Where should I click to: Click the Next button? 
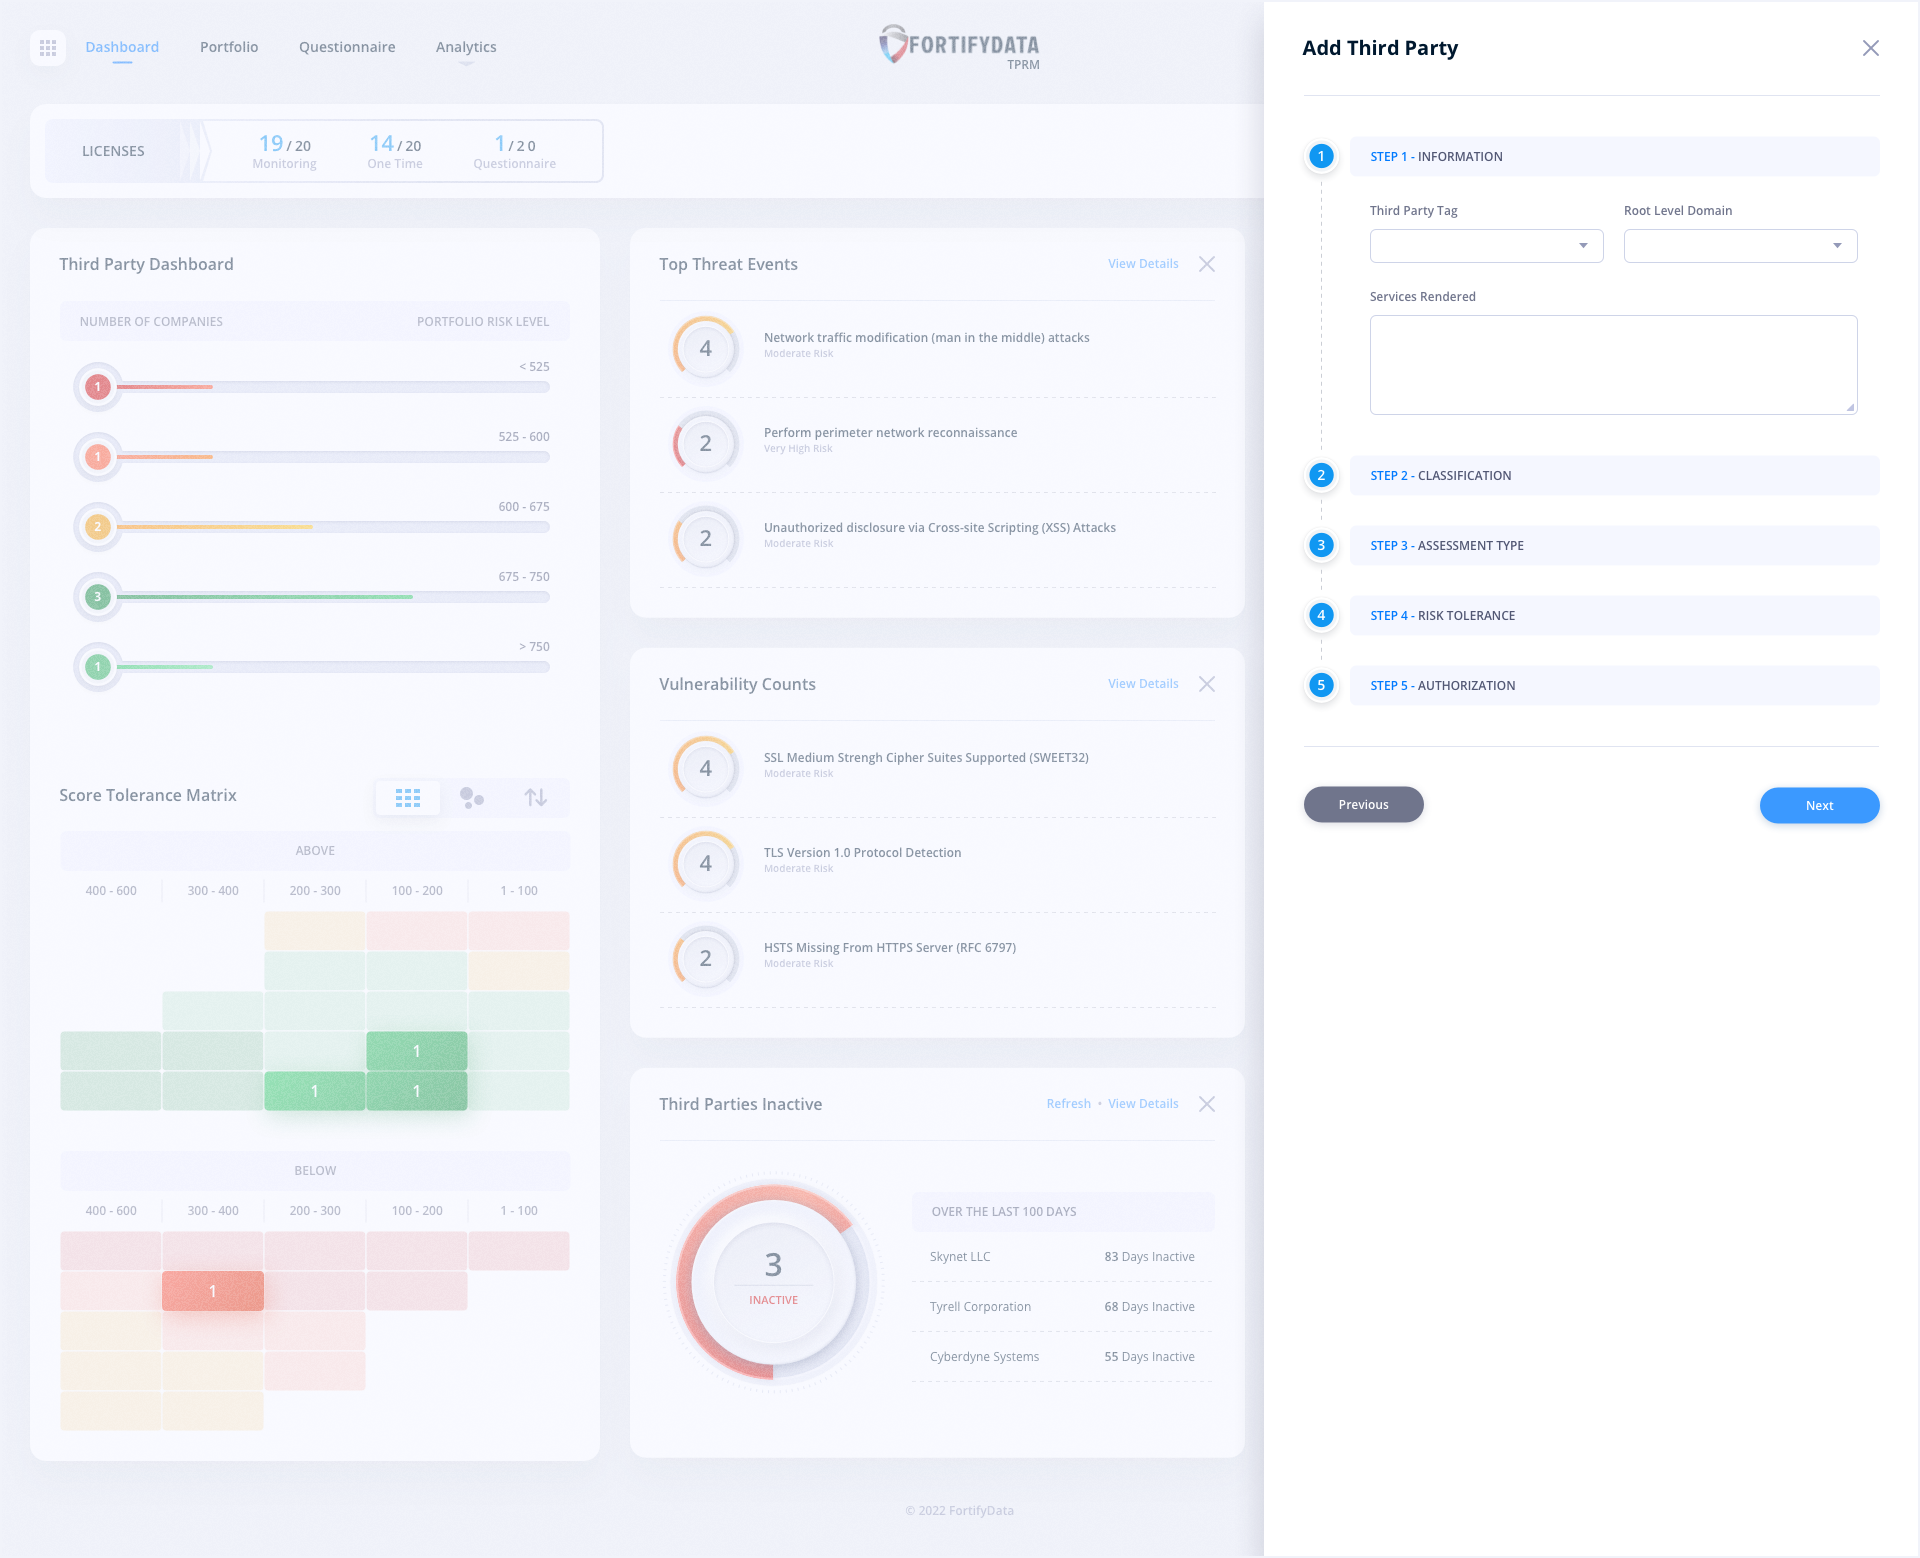point(1819,805)
